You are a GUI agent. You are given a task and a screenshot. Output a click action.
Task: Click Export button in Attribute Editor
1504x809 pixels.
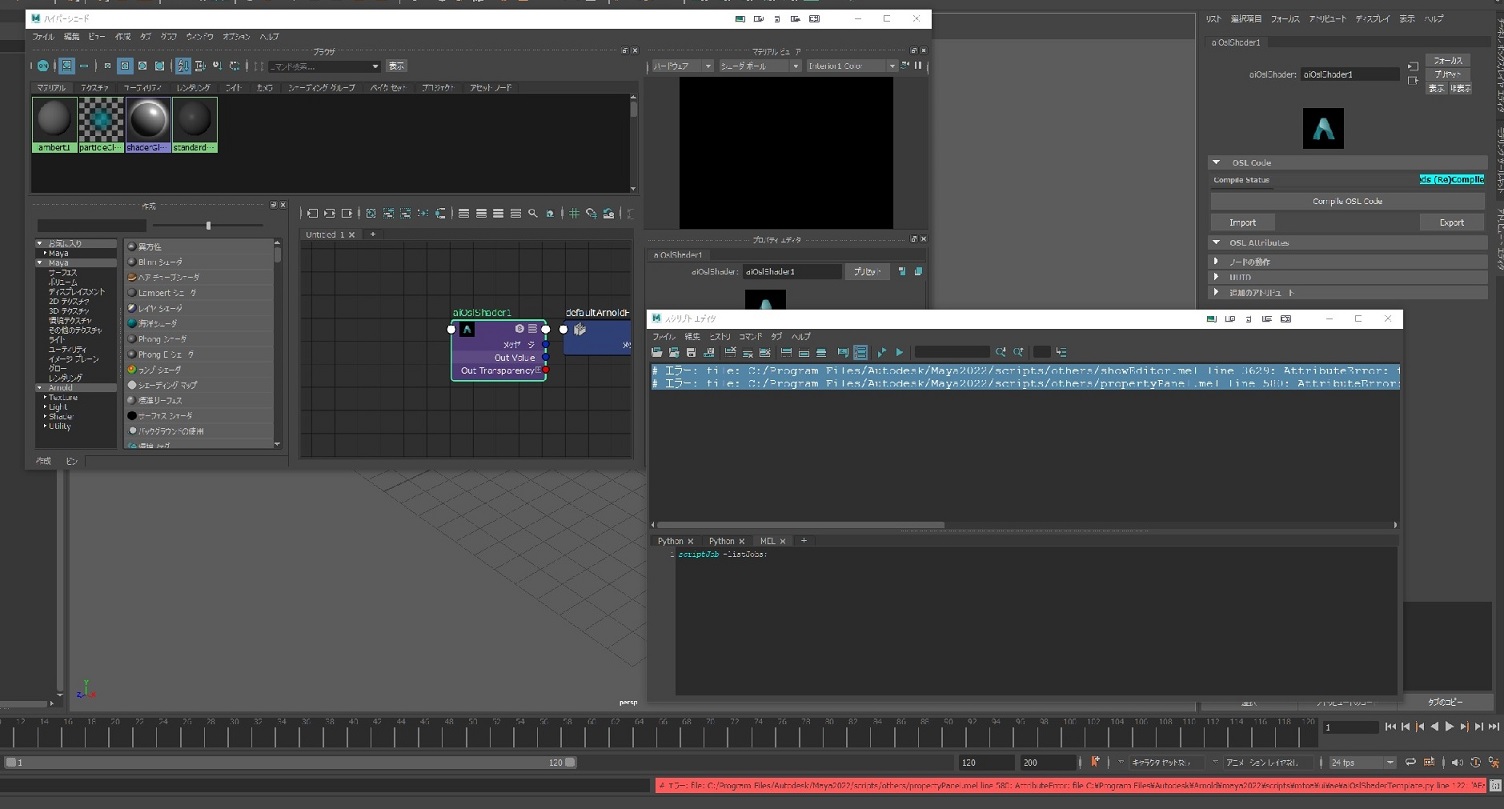pos(1451,223)
